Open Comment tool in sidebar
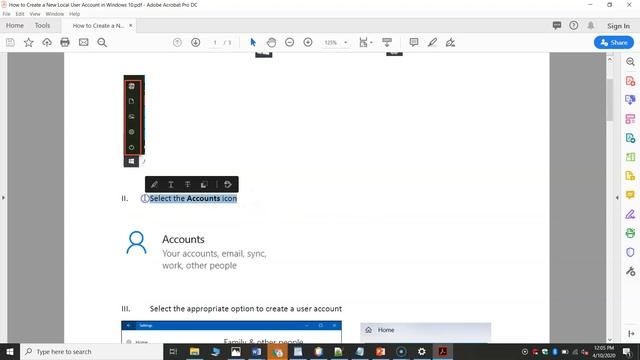Viewport: 640px width, 360px height. tap(630, 195)
